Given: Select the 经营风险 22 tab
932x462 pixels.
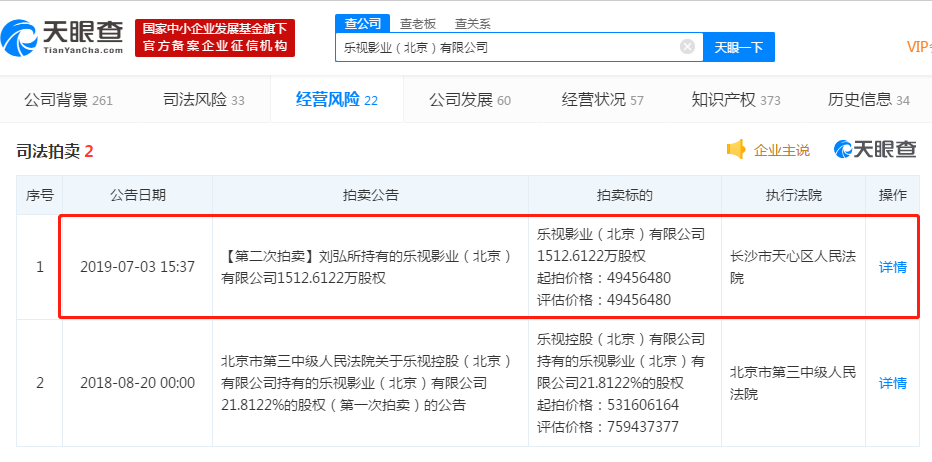Looking at the screenshot, I should (336, 99).
